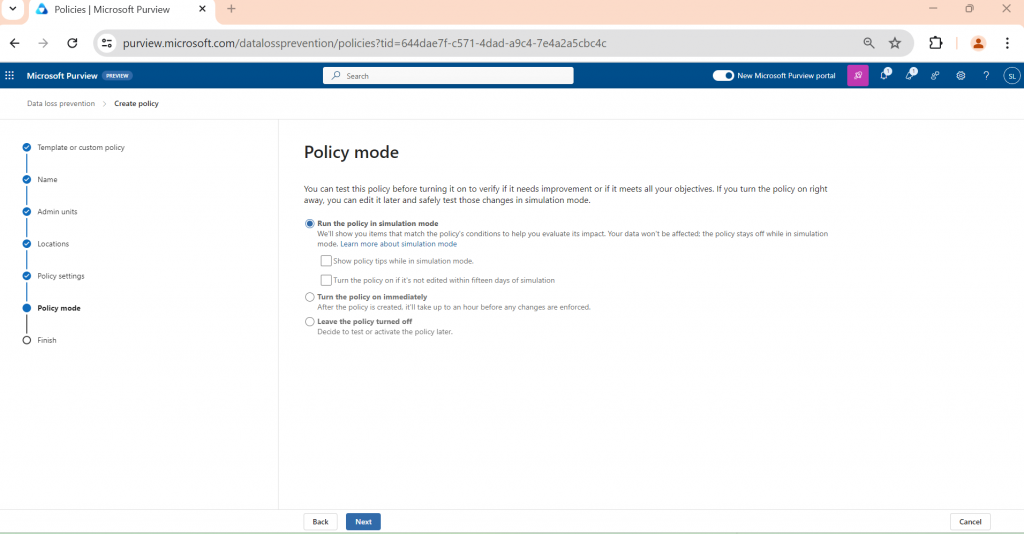Open the app launcher waffle icon
1024x534 pixels.
coord(10,75)
